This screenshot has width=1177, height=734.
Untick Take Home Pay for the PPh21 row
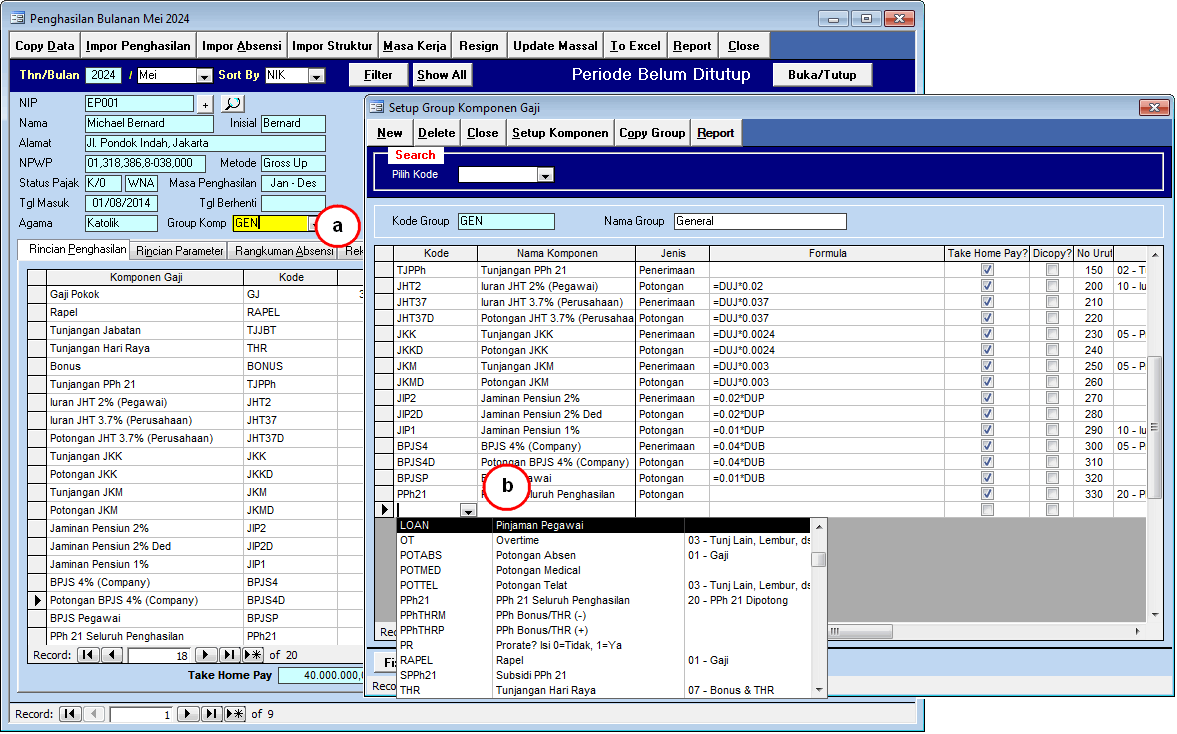(x=987, y=494)
